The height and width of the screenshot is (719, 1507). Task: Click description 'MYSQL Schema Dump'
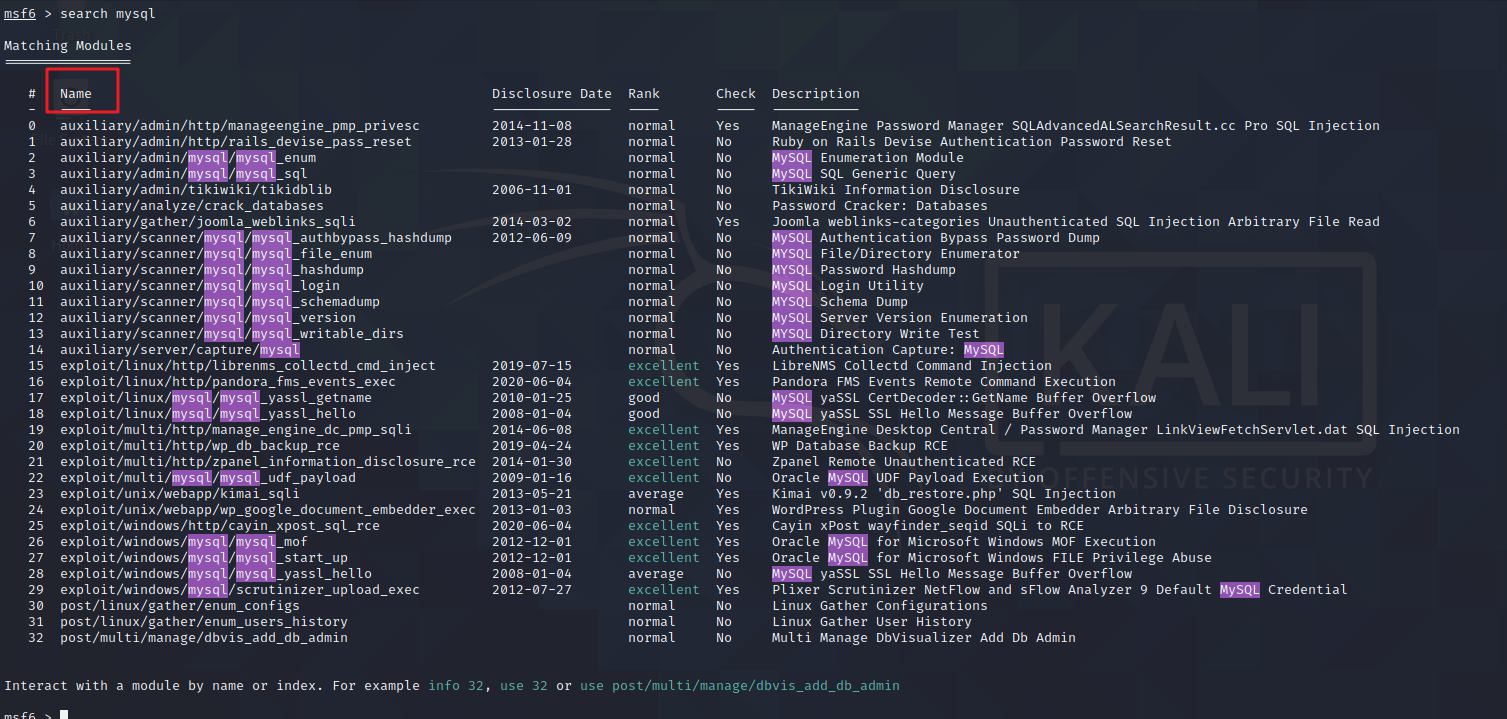(840, 302)
